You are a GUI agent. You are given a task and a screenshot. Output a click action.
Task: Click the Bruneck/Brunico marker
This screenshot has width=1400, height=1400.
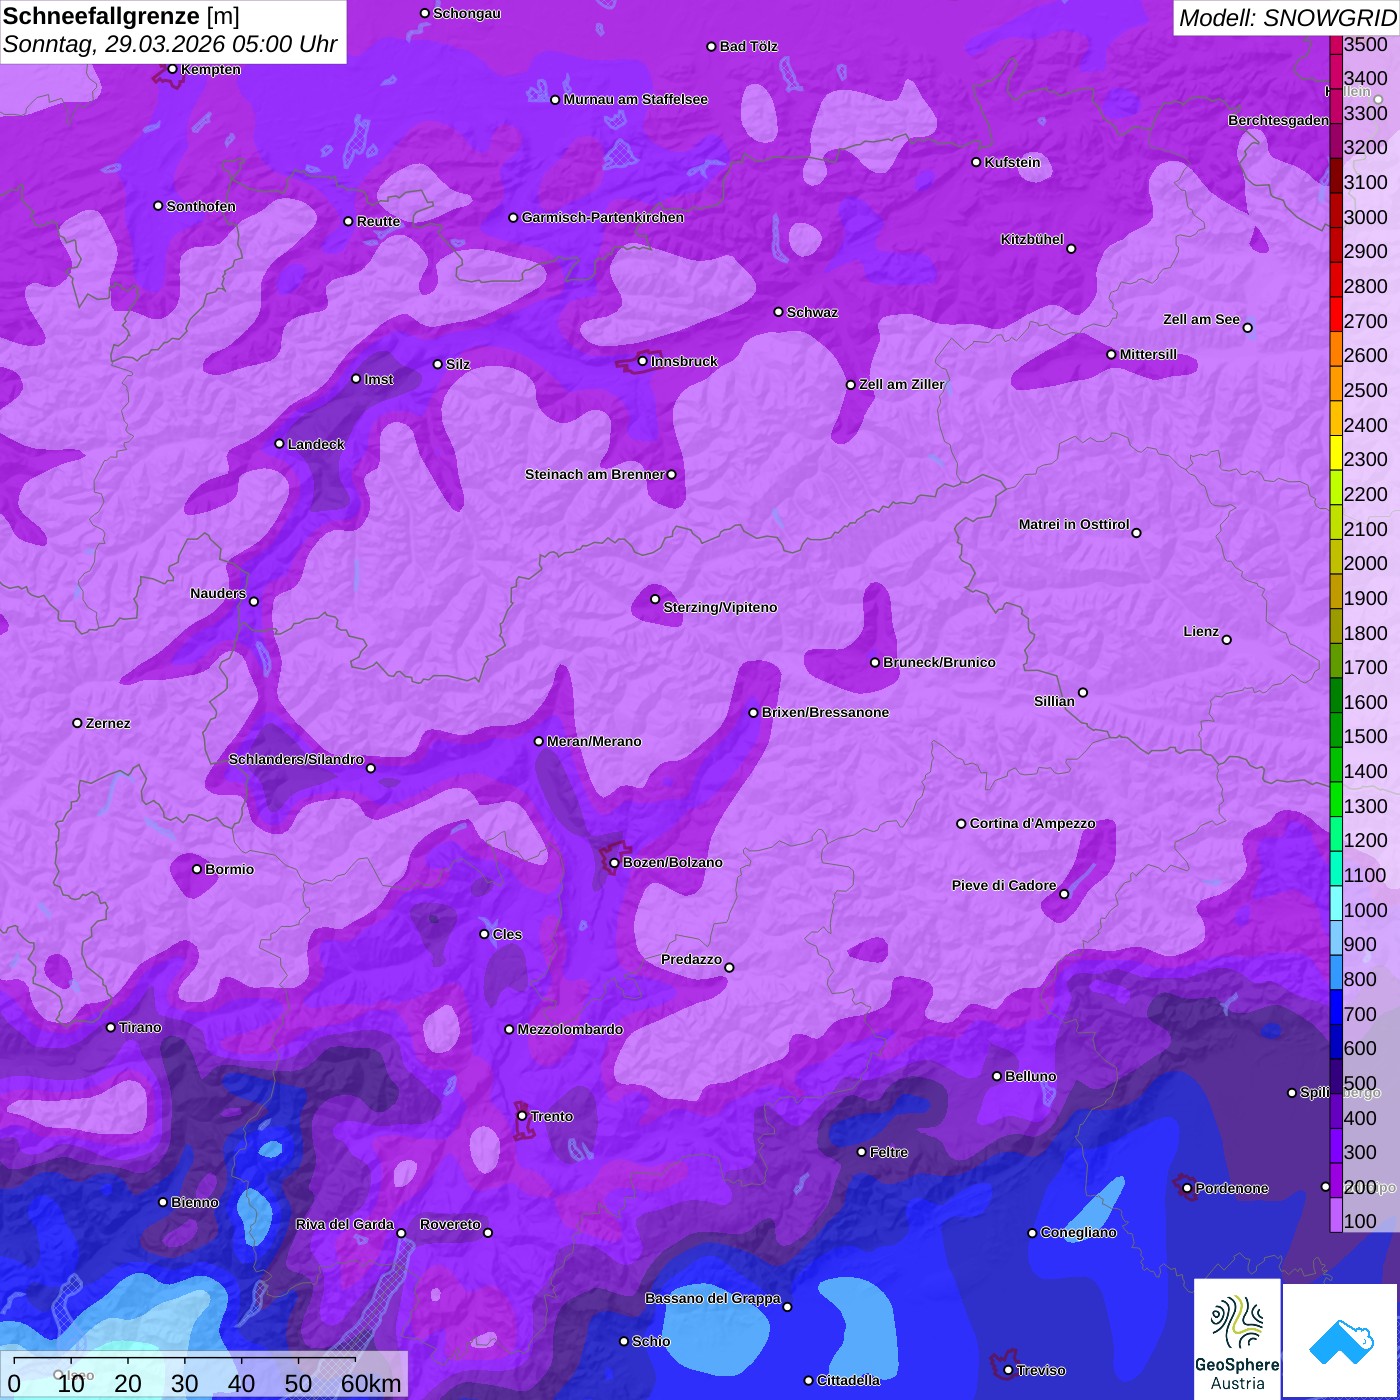click(874, 662)
